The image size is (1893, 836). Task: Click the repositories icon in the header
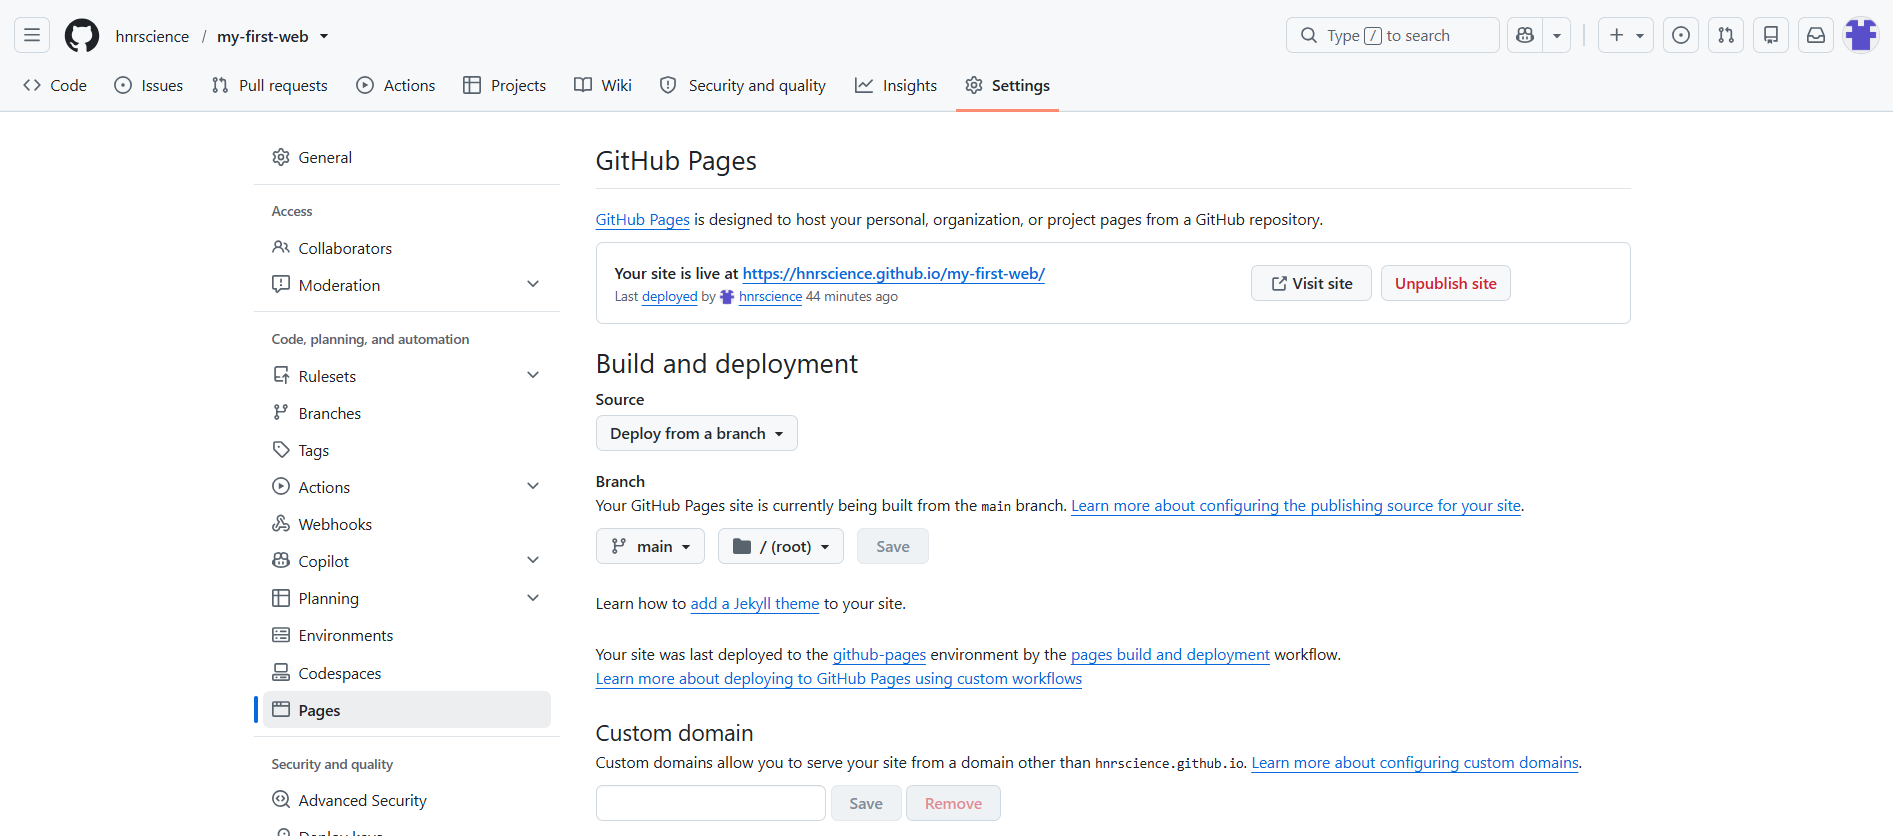[x=1771, y=35]
